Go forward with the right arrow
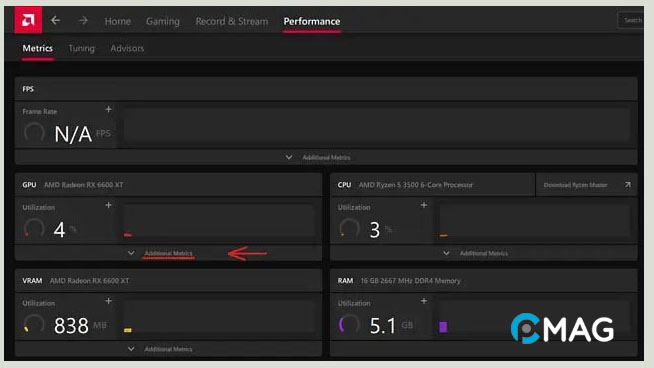This screenshot has height=368, width=654. tap(83, 20)
